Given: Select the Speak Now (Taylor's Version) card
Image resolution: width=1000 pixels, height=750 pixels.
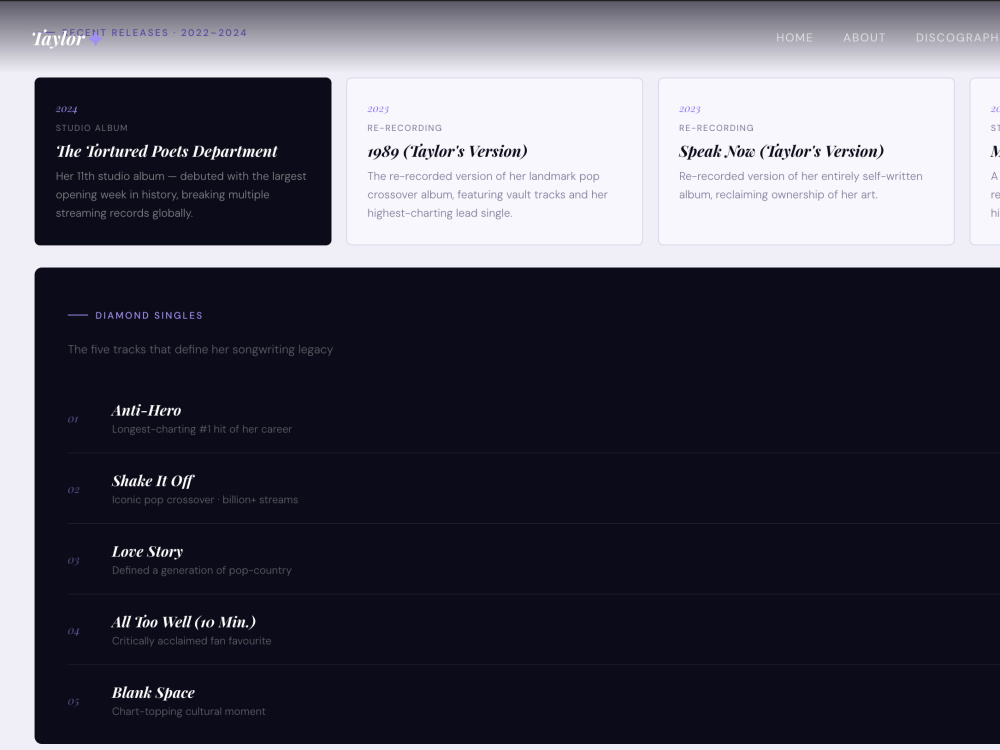Looking at the screenshot, I should point(806,161).
